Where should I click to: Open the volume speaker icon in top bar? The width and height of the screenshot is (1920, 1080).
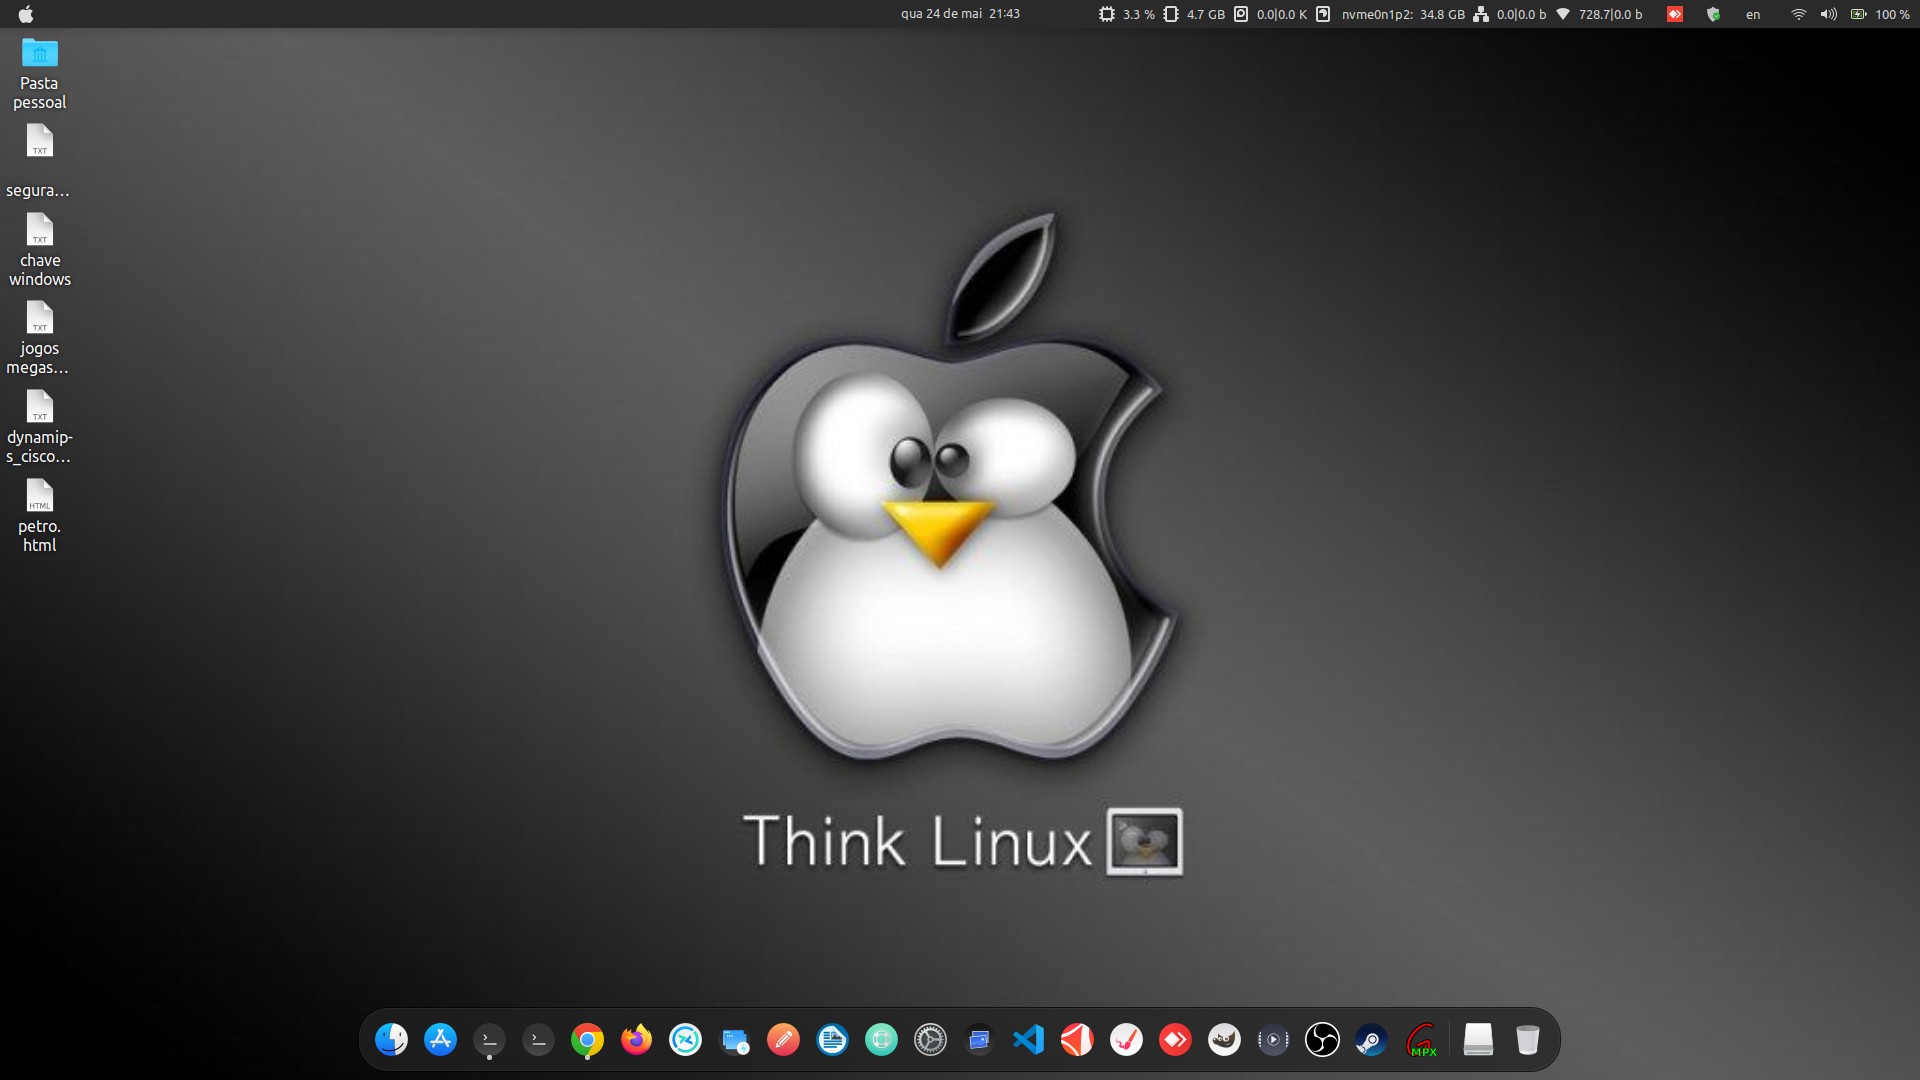pos(1828,14)
